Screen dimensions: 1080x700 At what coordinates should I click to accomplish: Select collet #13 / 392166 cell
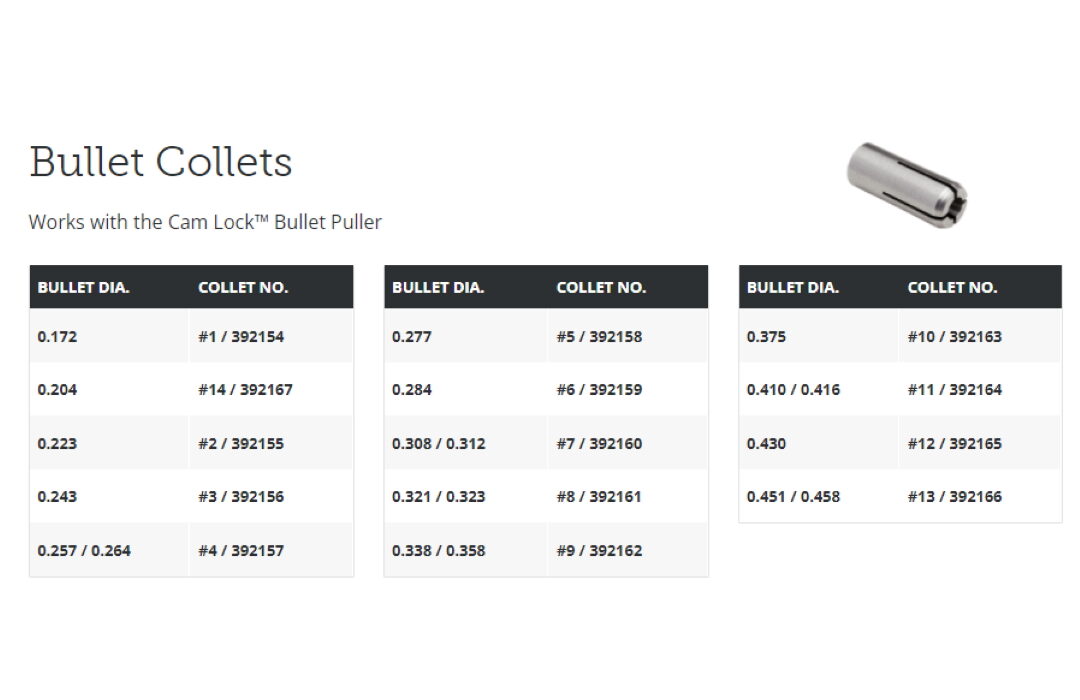954,497
